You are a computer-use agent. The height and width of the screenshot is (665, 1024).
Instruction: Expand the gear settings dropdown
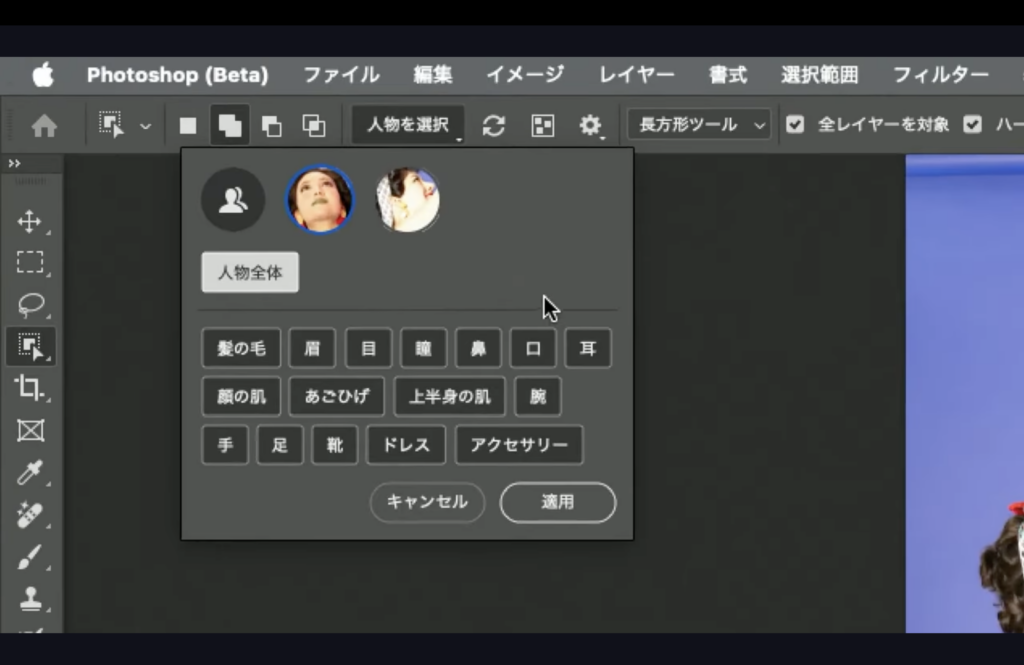tap(591, 125)
